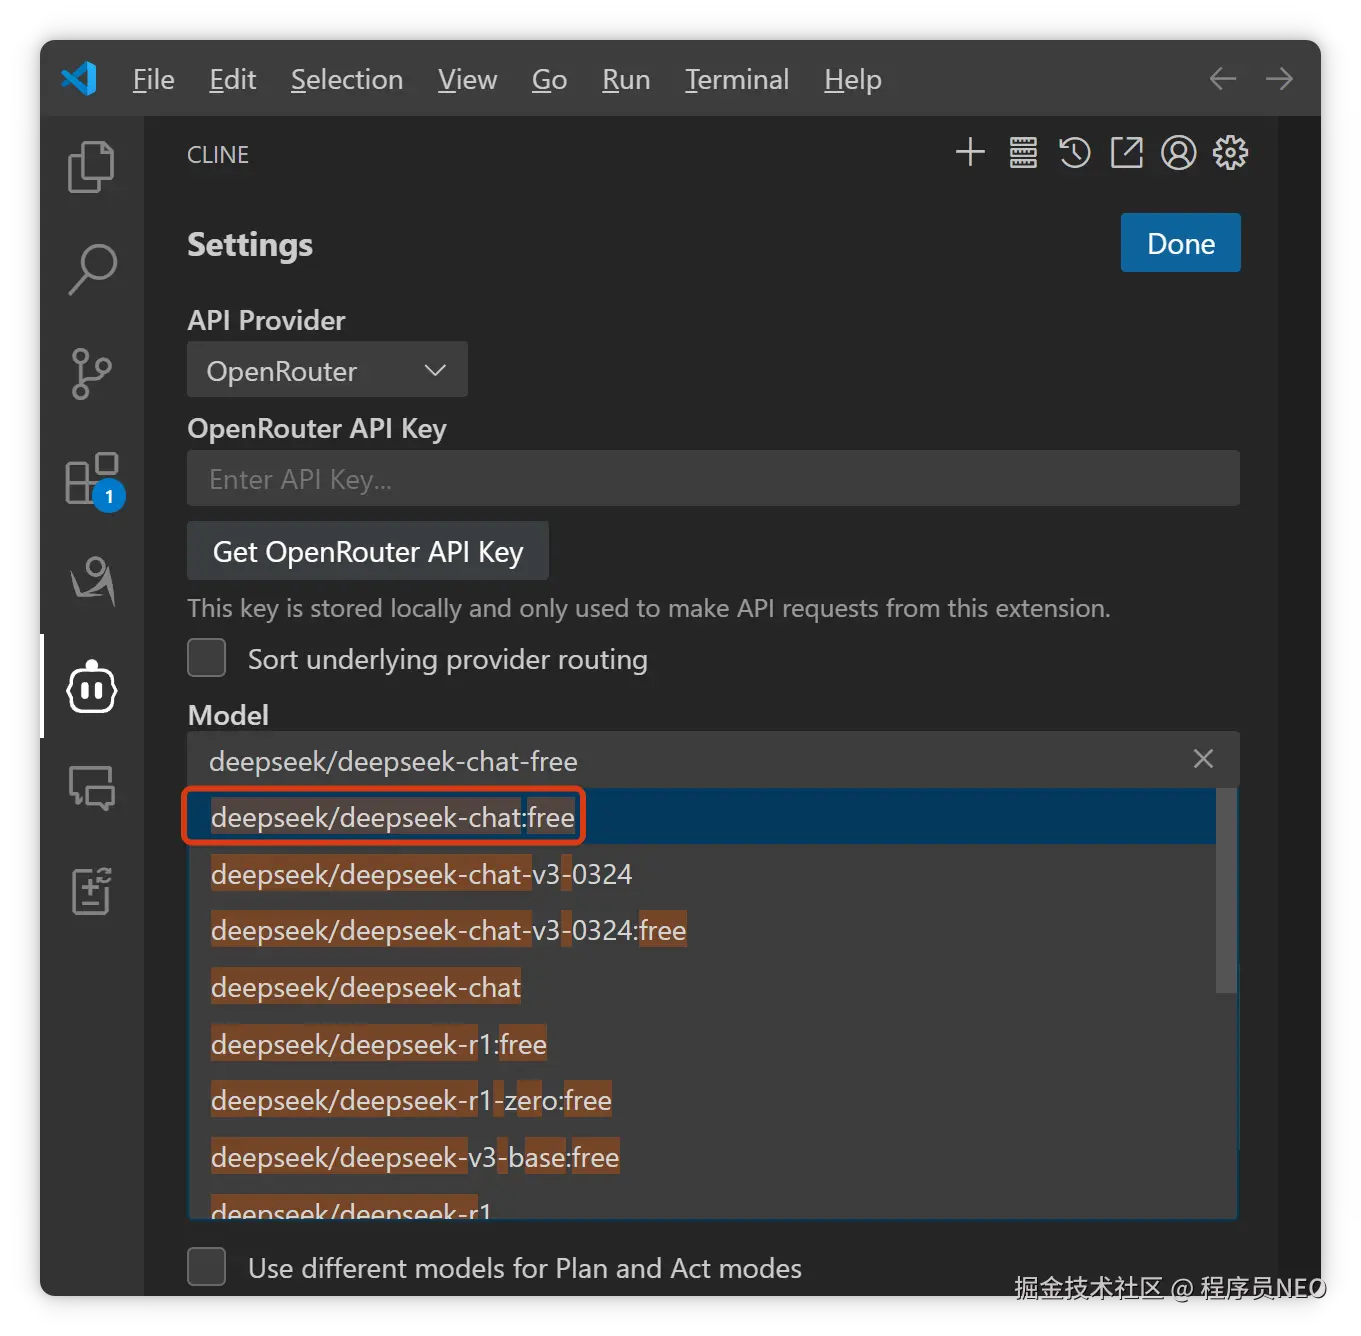The width and height of the screenshot is (1361, 1336).
Task: Click Get OpenRouter API Key button
Action: tap(368, 551)
